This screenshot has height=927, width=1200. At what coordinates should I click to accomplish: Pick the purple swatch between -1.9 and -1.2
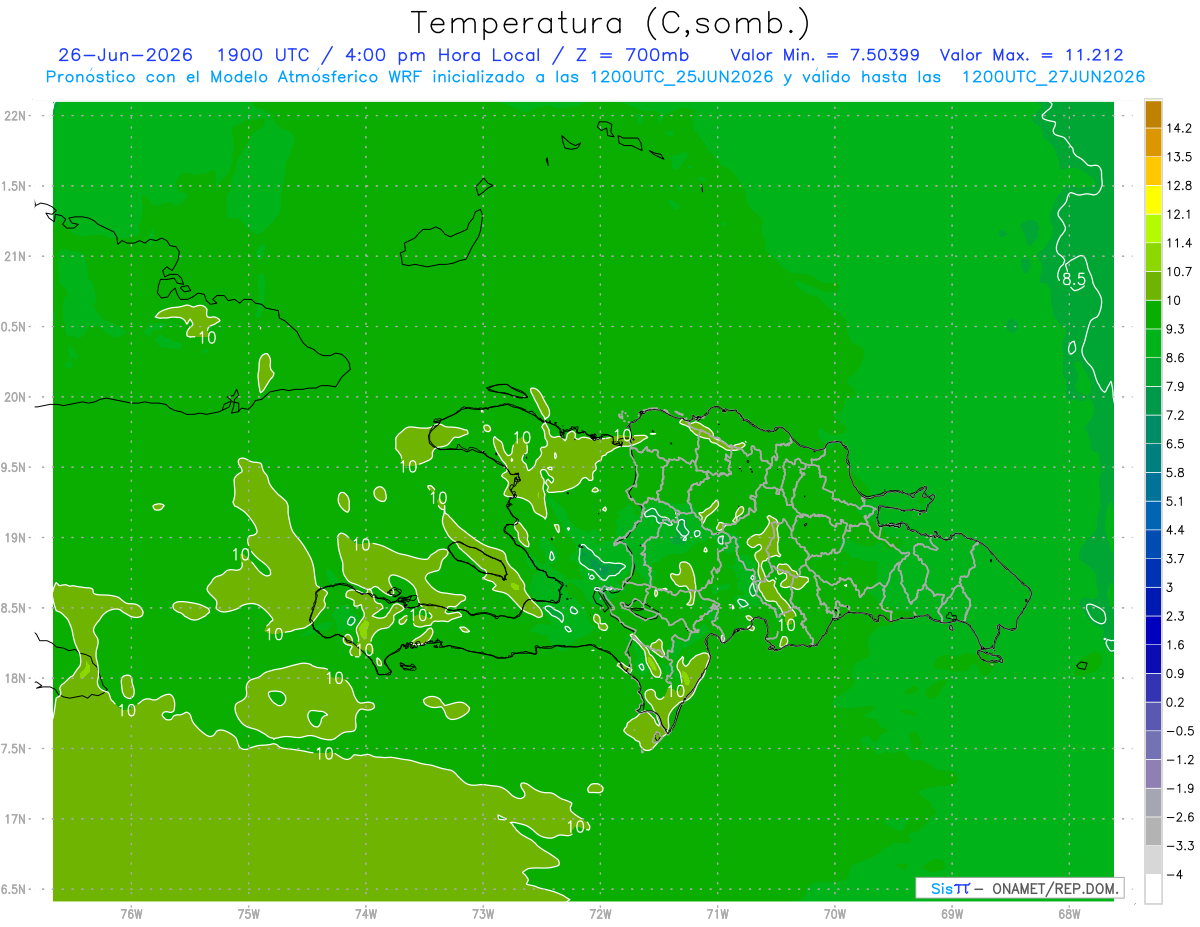(x=1153, y=775)
